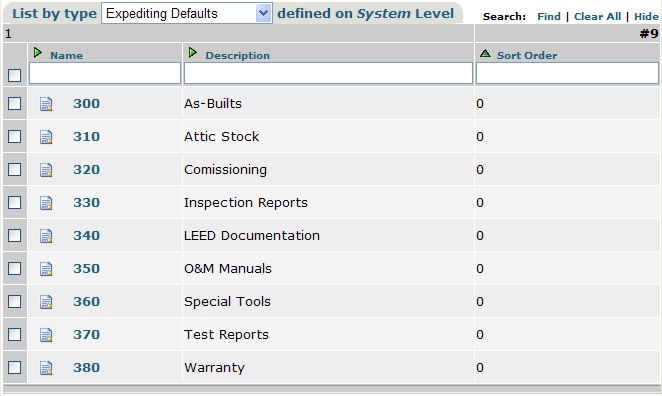Open document icon for row 310
This screenshot has height=396, width=662.
tap(46, 137)
